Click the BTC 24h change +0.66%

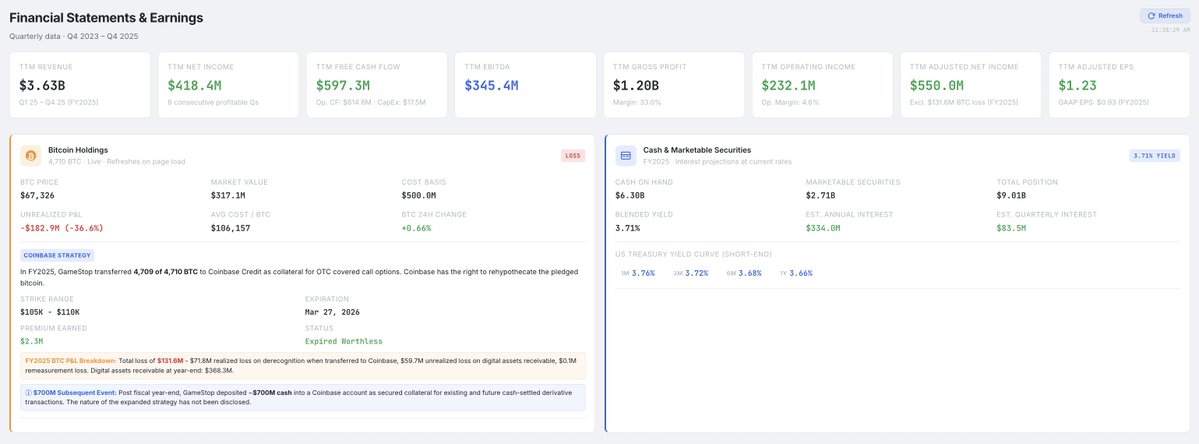click(x=417, y=228)
